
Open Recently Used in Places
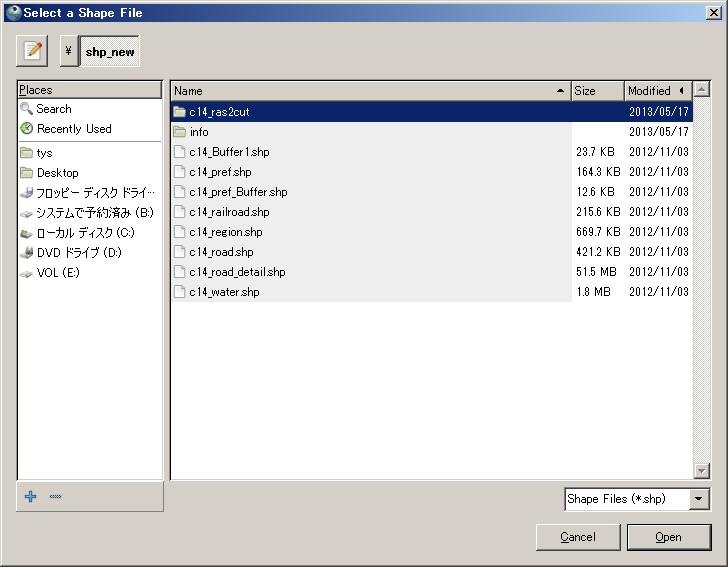point(74,129)
